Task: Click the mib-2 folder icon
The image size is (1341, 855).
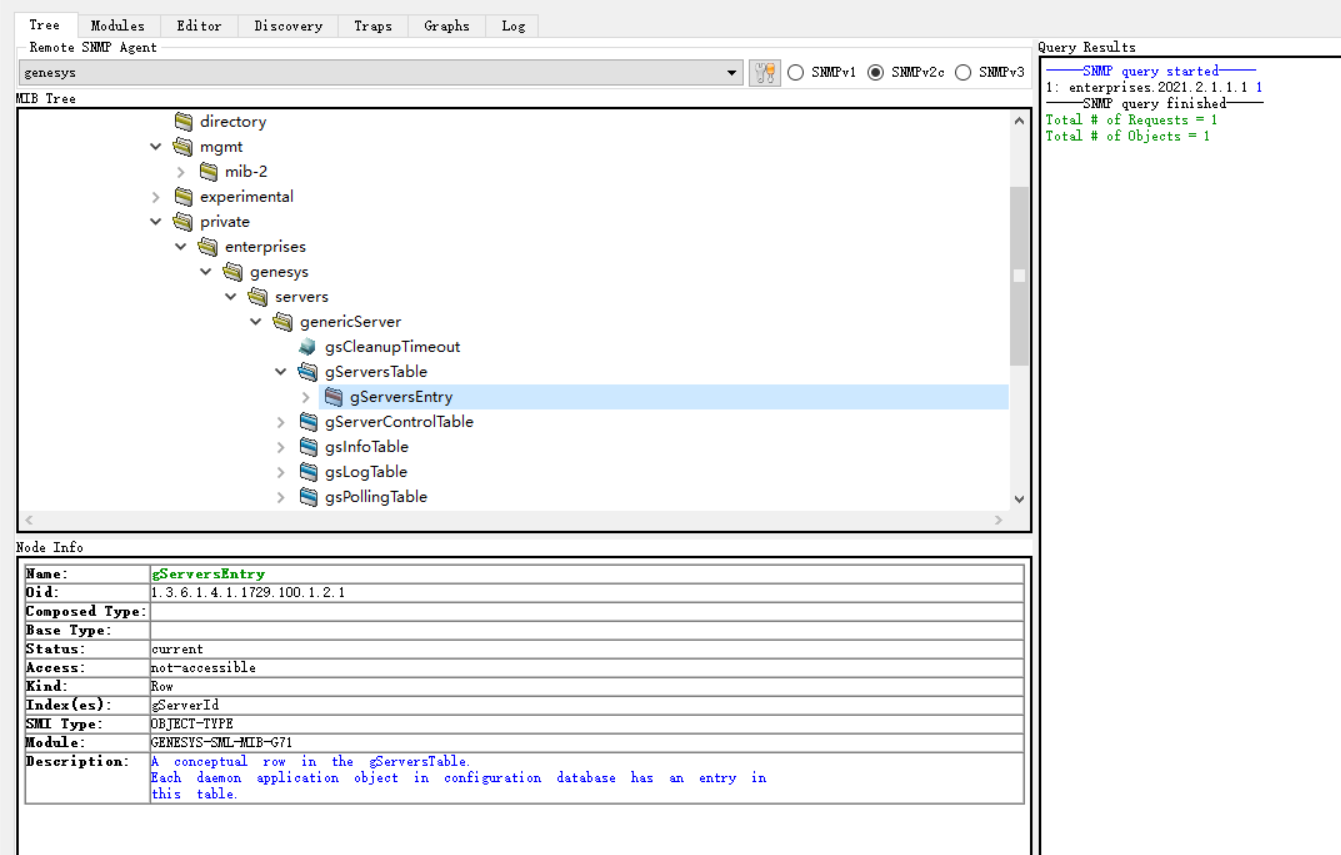Action: point(208,172)
